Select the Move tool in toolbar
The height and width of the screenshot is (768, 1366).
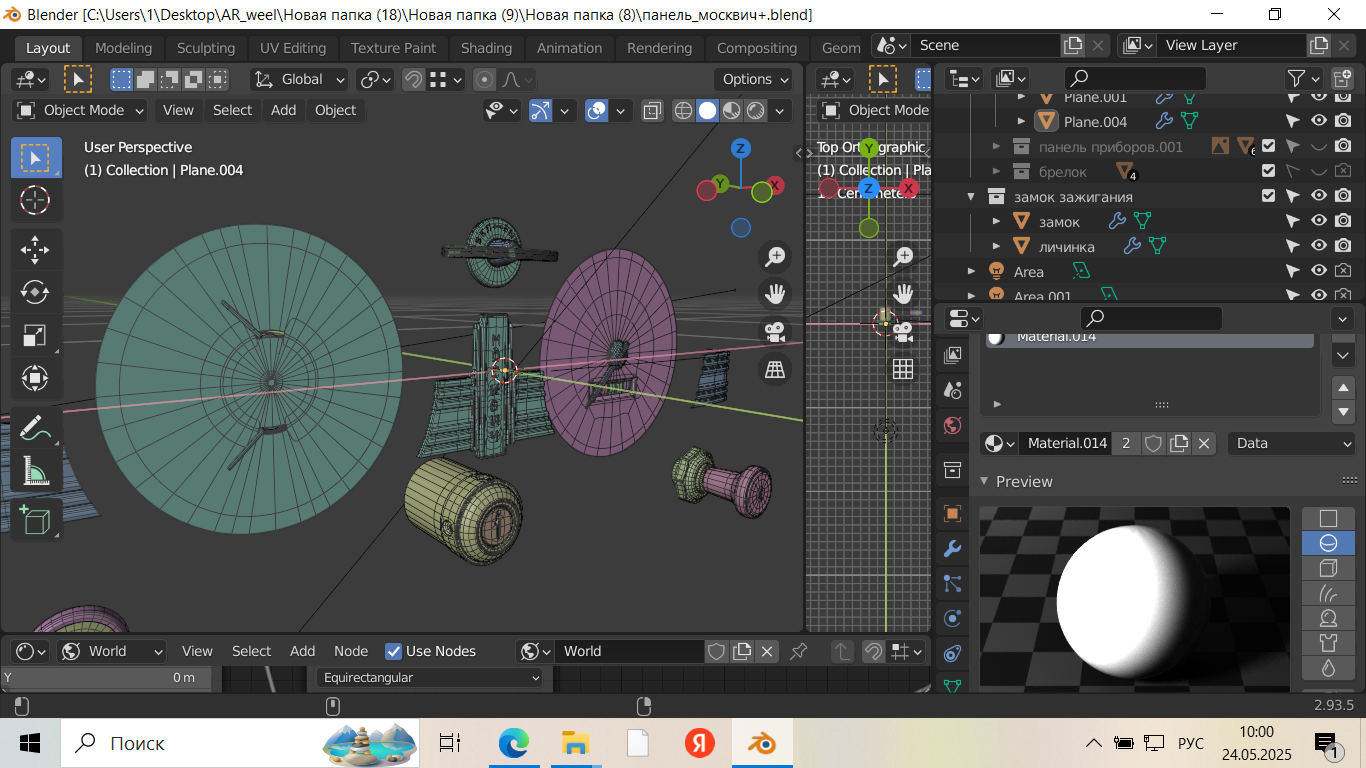35,249
